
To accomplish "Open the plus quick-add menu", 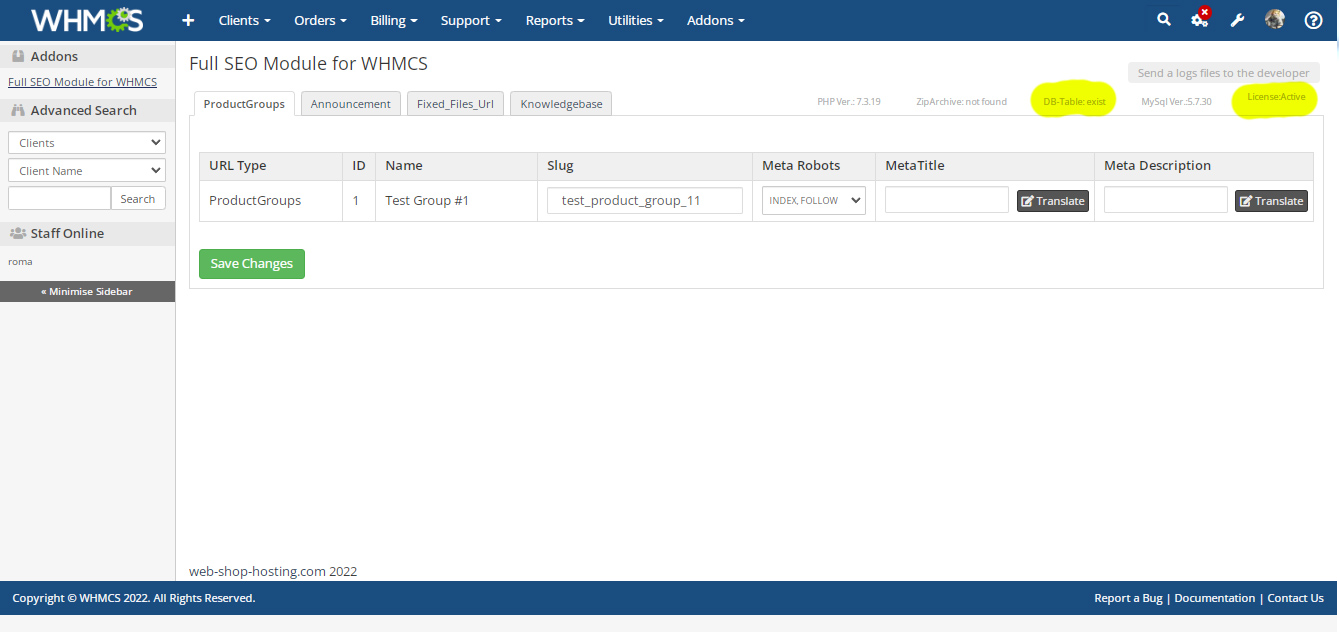I will (188, 20).
